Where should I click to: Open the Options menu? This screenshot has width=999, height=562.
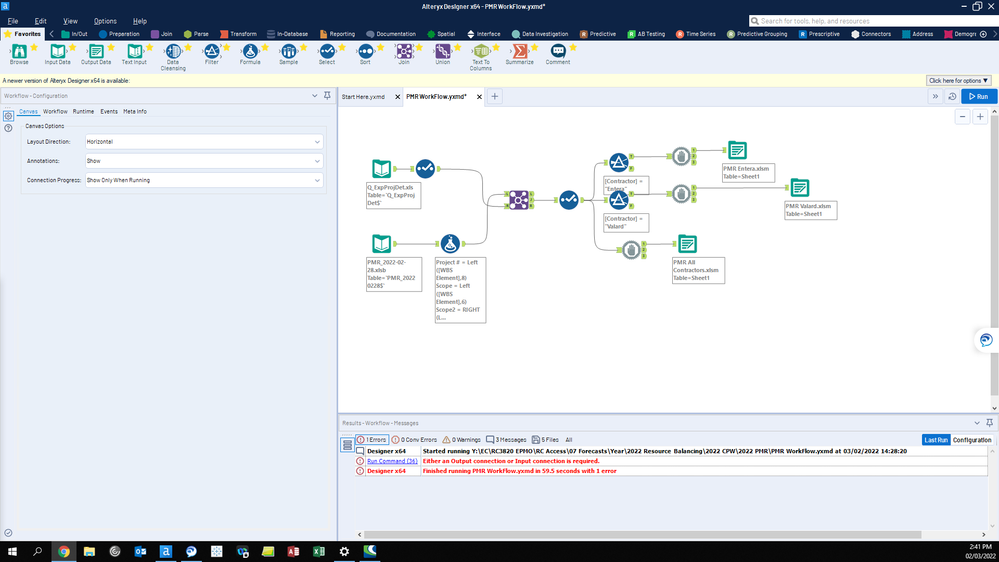105,20
